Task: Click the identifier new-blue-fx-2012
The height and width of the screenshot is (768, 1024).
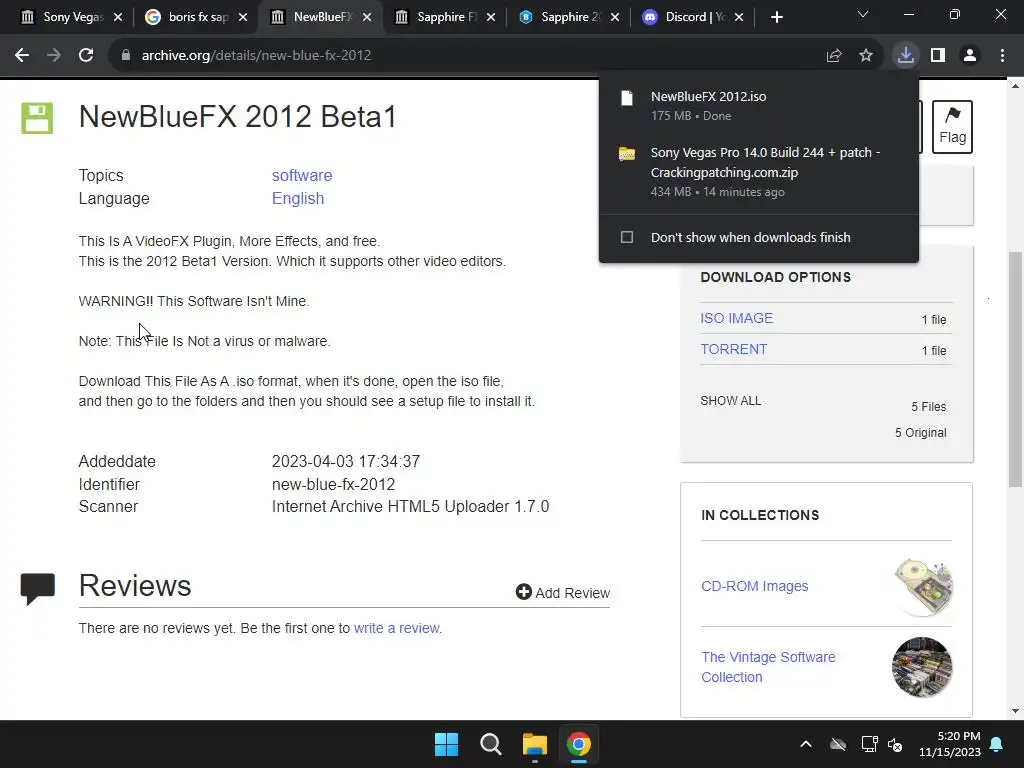Action: click(x=333, y=485)
